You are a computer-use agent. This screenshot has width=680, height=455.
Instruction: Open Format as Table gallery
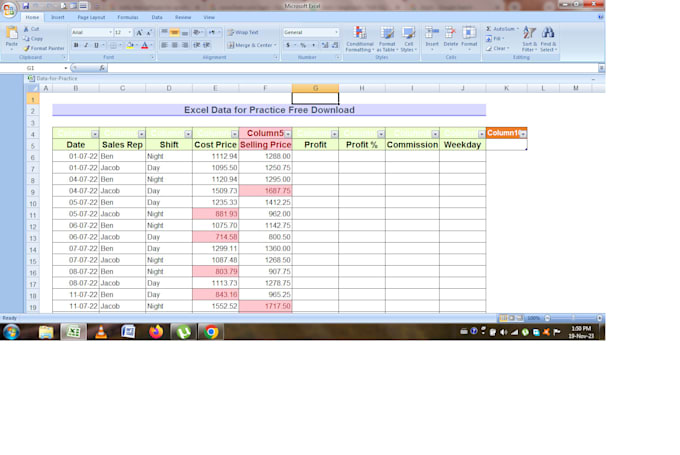387,39
